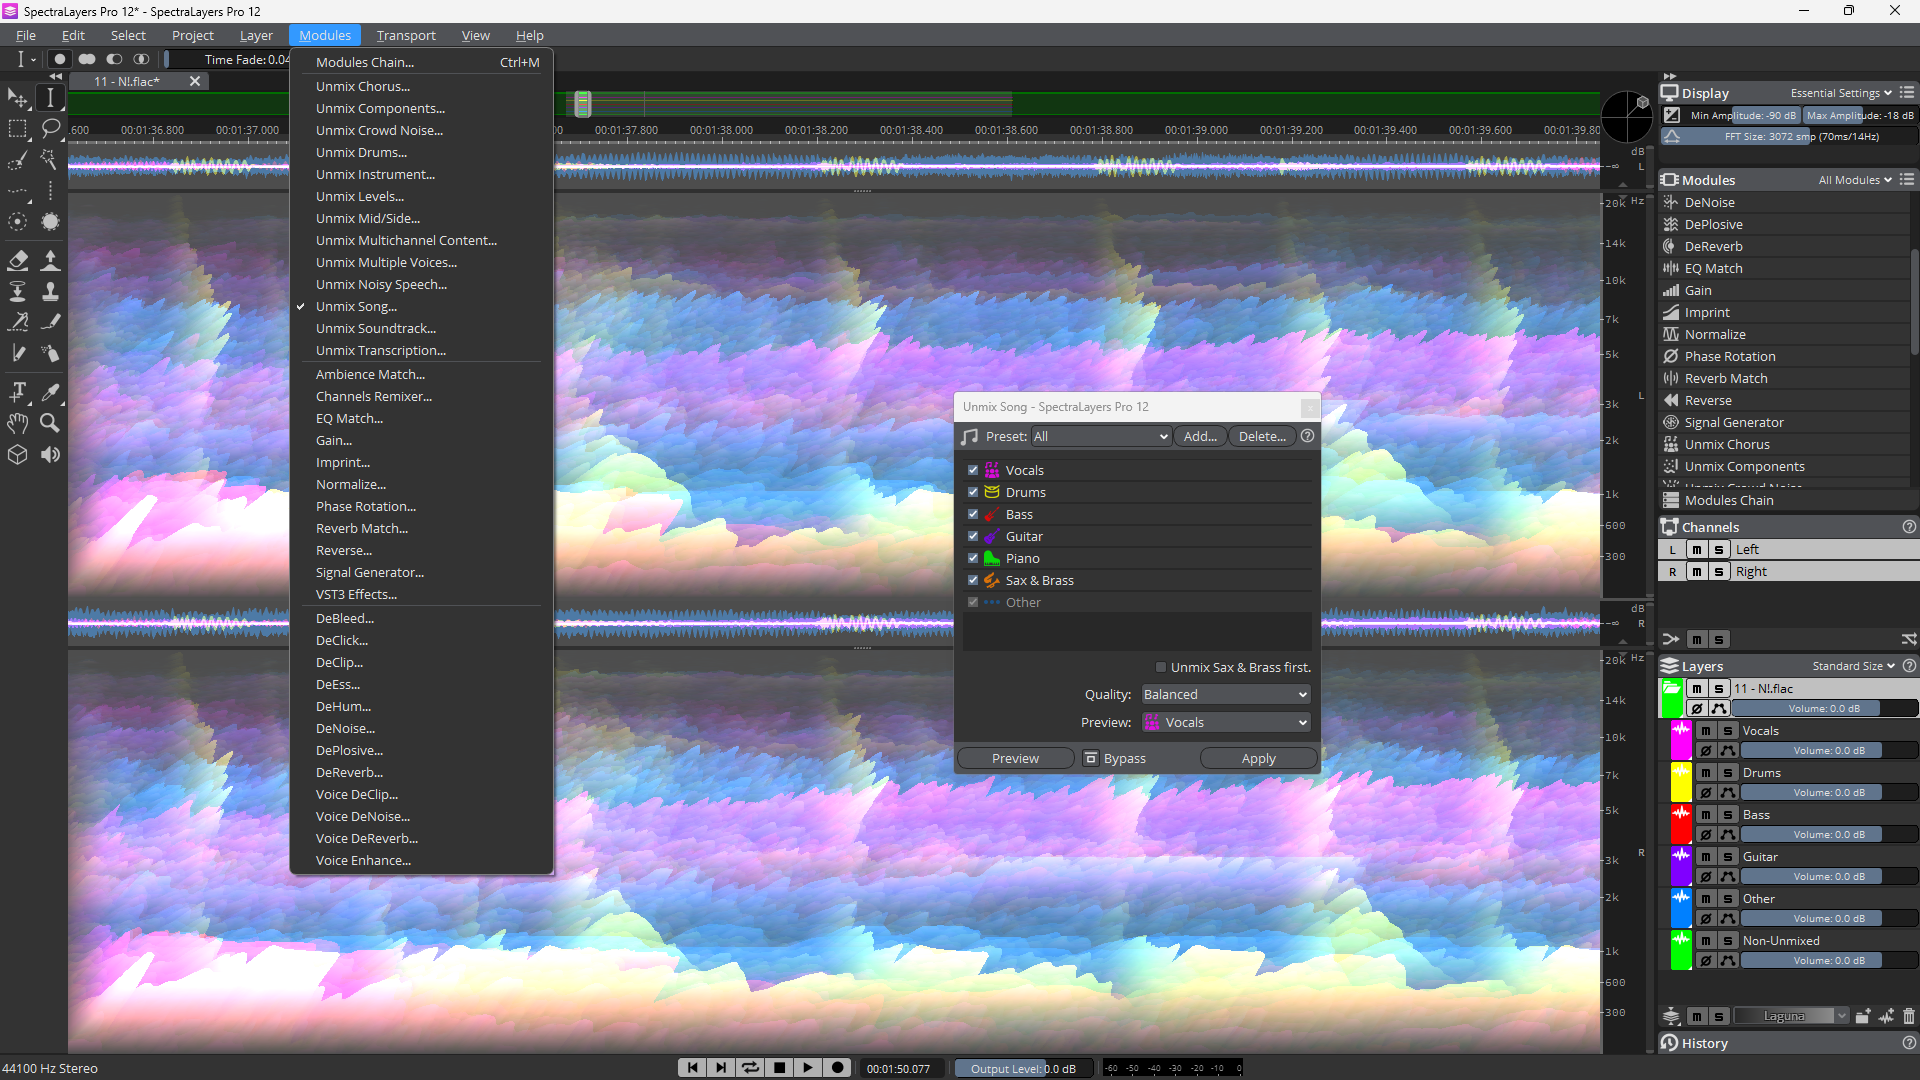This screenshot has height=1080, width=1920.
Task: Adjust the Min Amplitude slider
Action: (x=1743, y=115)
